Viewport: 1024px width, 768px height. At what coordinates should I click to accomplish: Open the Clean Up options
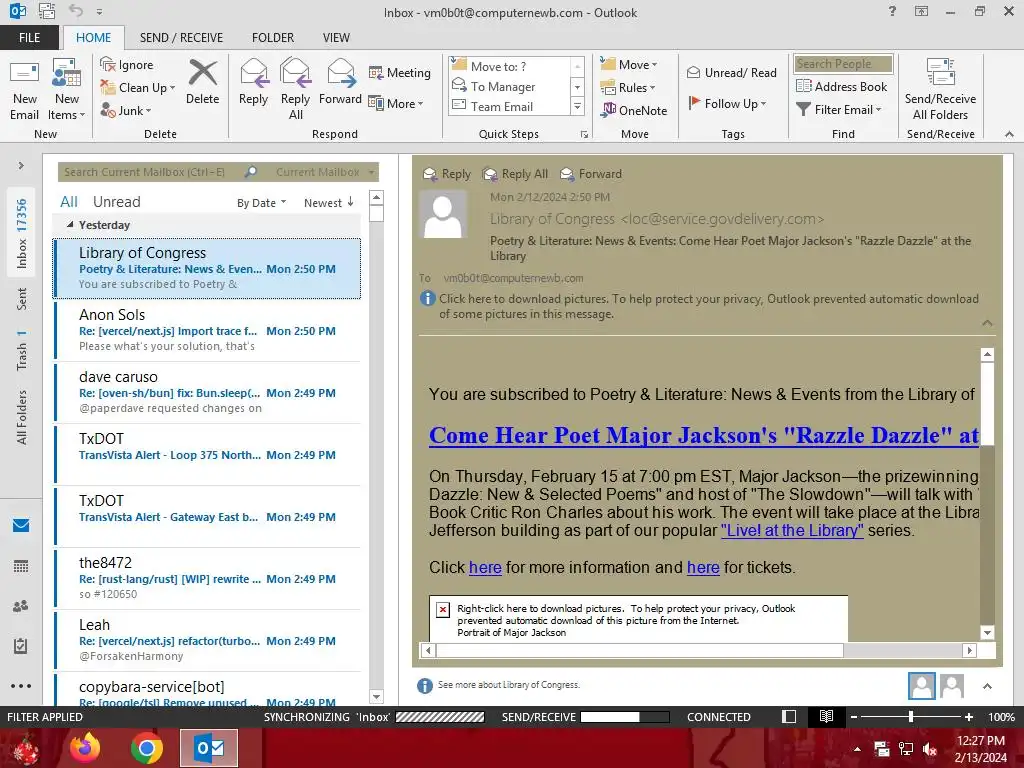click(x=138, y=88)
